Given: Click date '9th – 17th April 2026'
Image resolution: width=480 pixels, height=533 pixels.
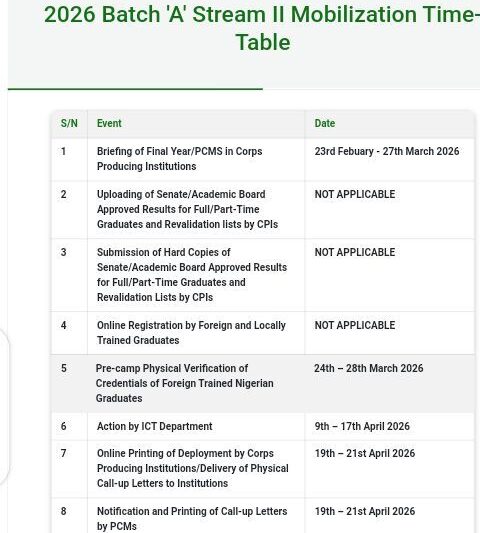Looking at the screenshot, I should (x=362, y=426).
